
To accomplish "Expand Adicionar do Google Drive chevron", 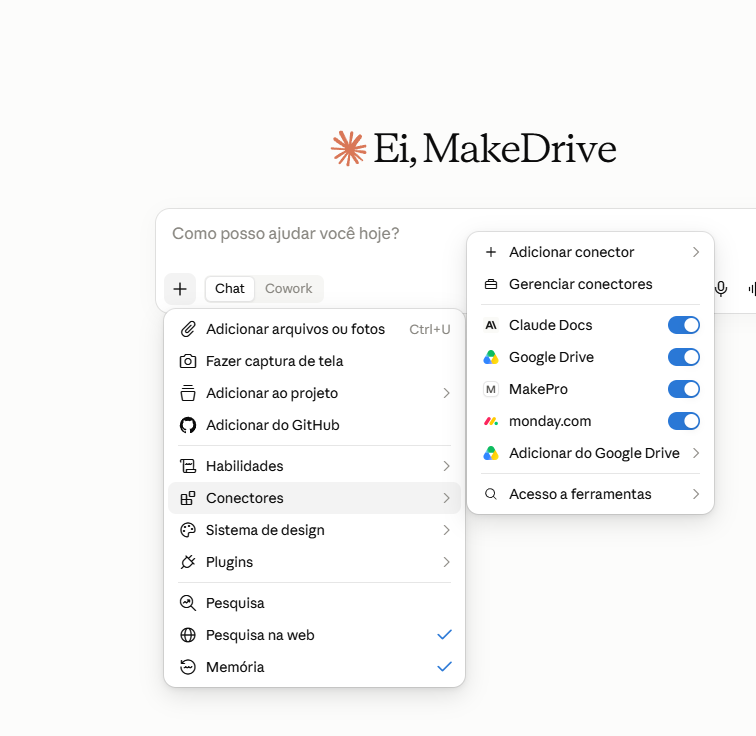I will 696,453.
